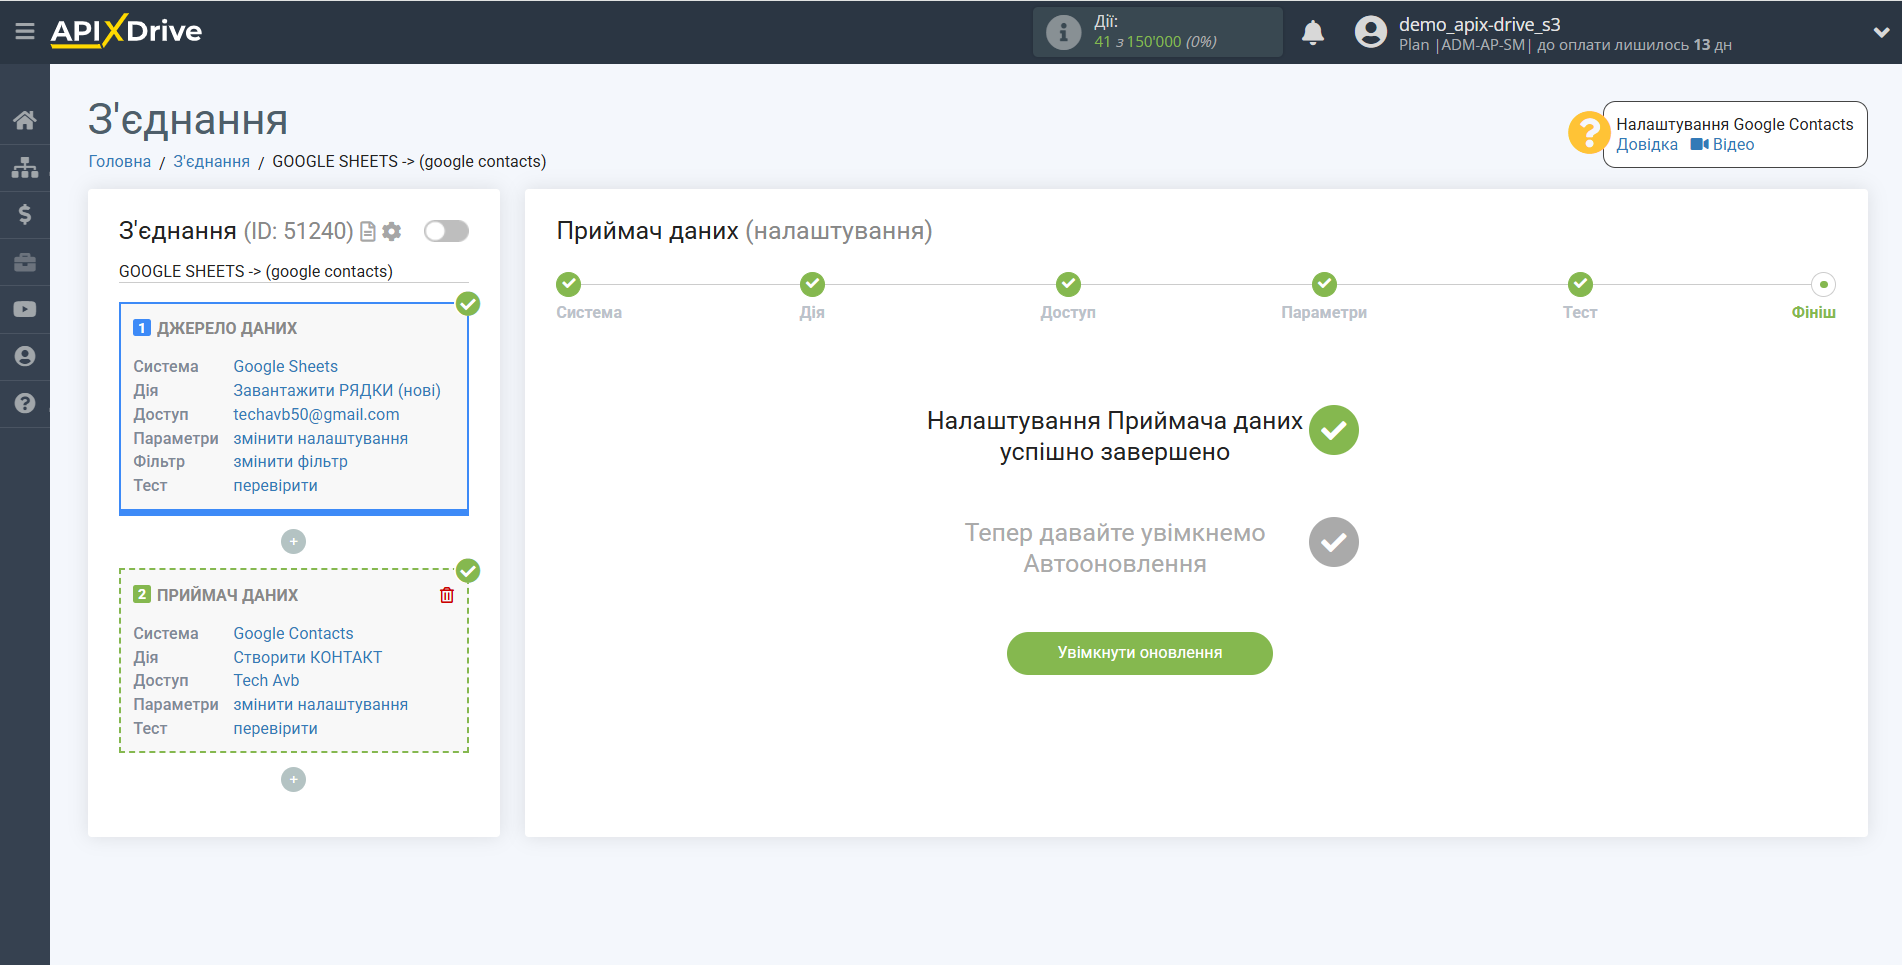This screenshot has height=965, width=1902.
Task: Open the Відео help link
Action: (x=1733, y=144)
